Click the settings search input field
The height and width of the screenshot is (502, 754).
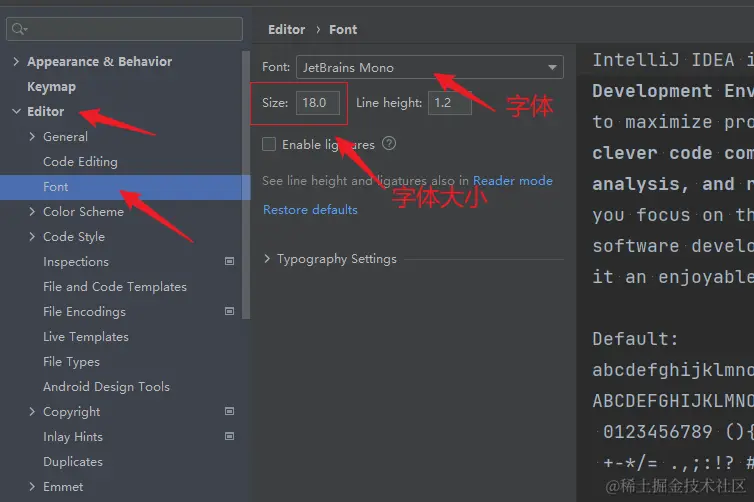coord(125,29)
